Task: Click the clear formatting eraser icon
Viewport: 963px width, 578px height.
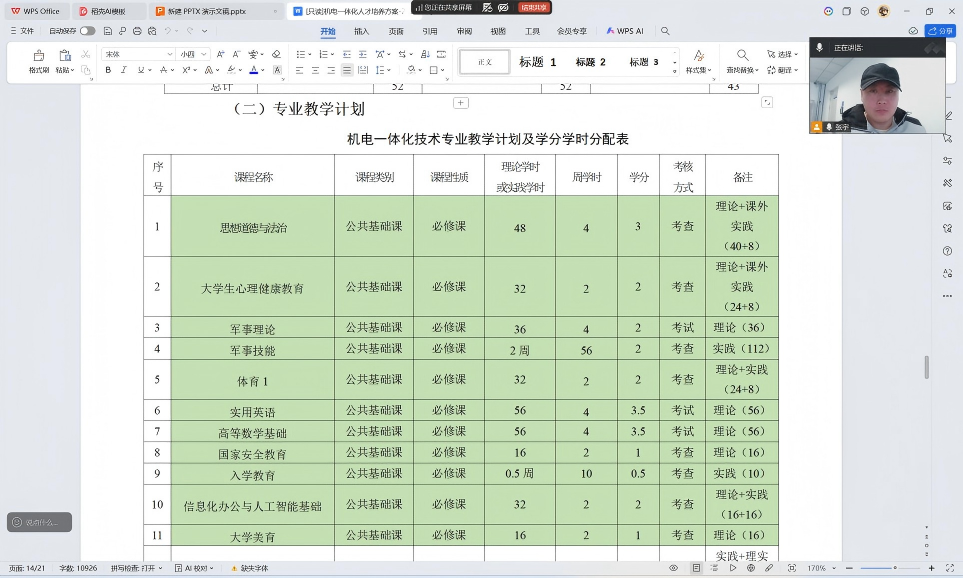Action: click(277, 54)
